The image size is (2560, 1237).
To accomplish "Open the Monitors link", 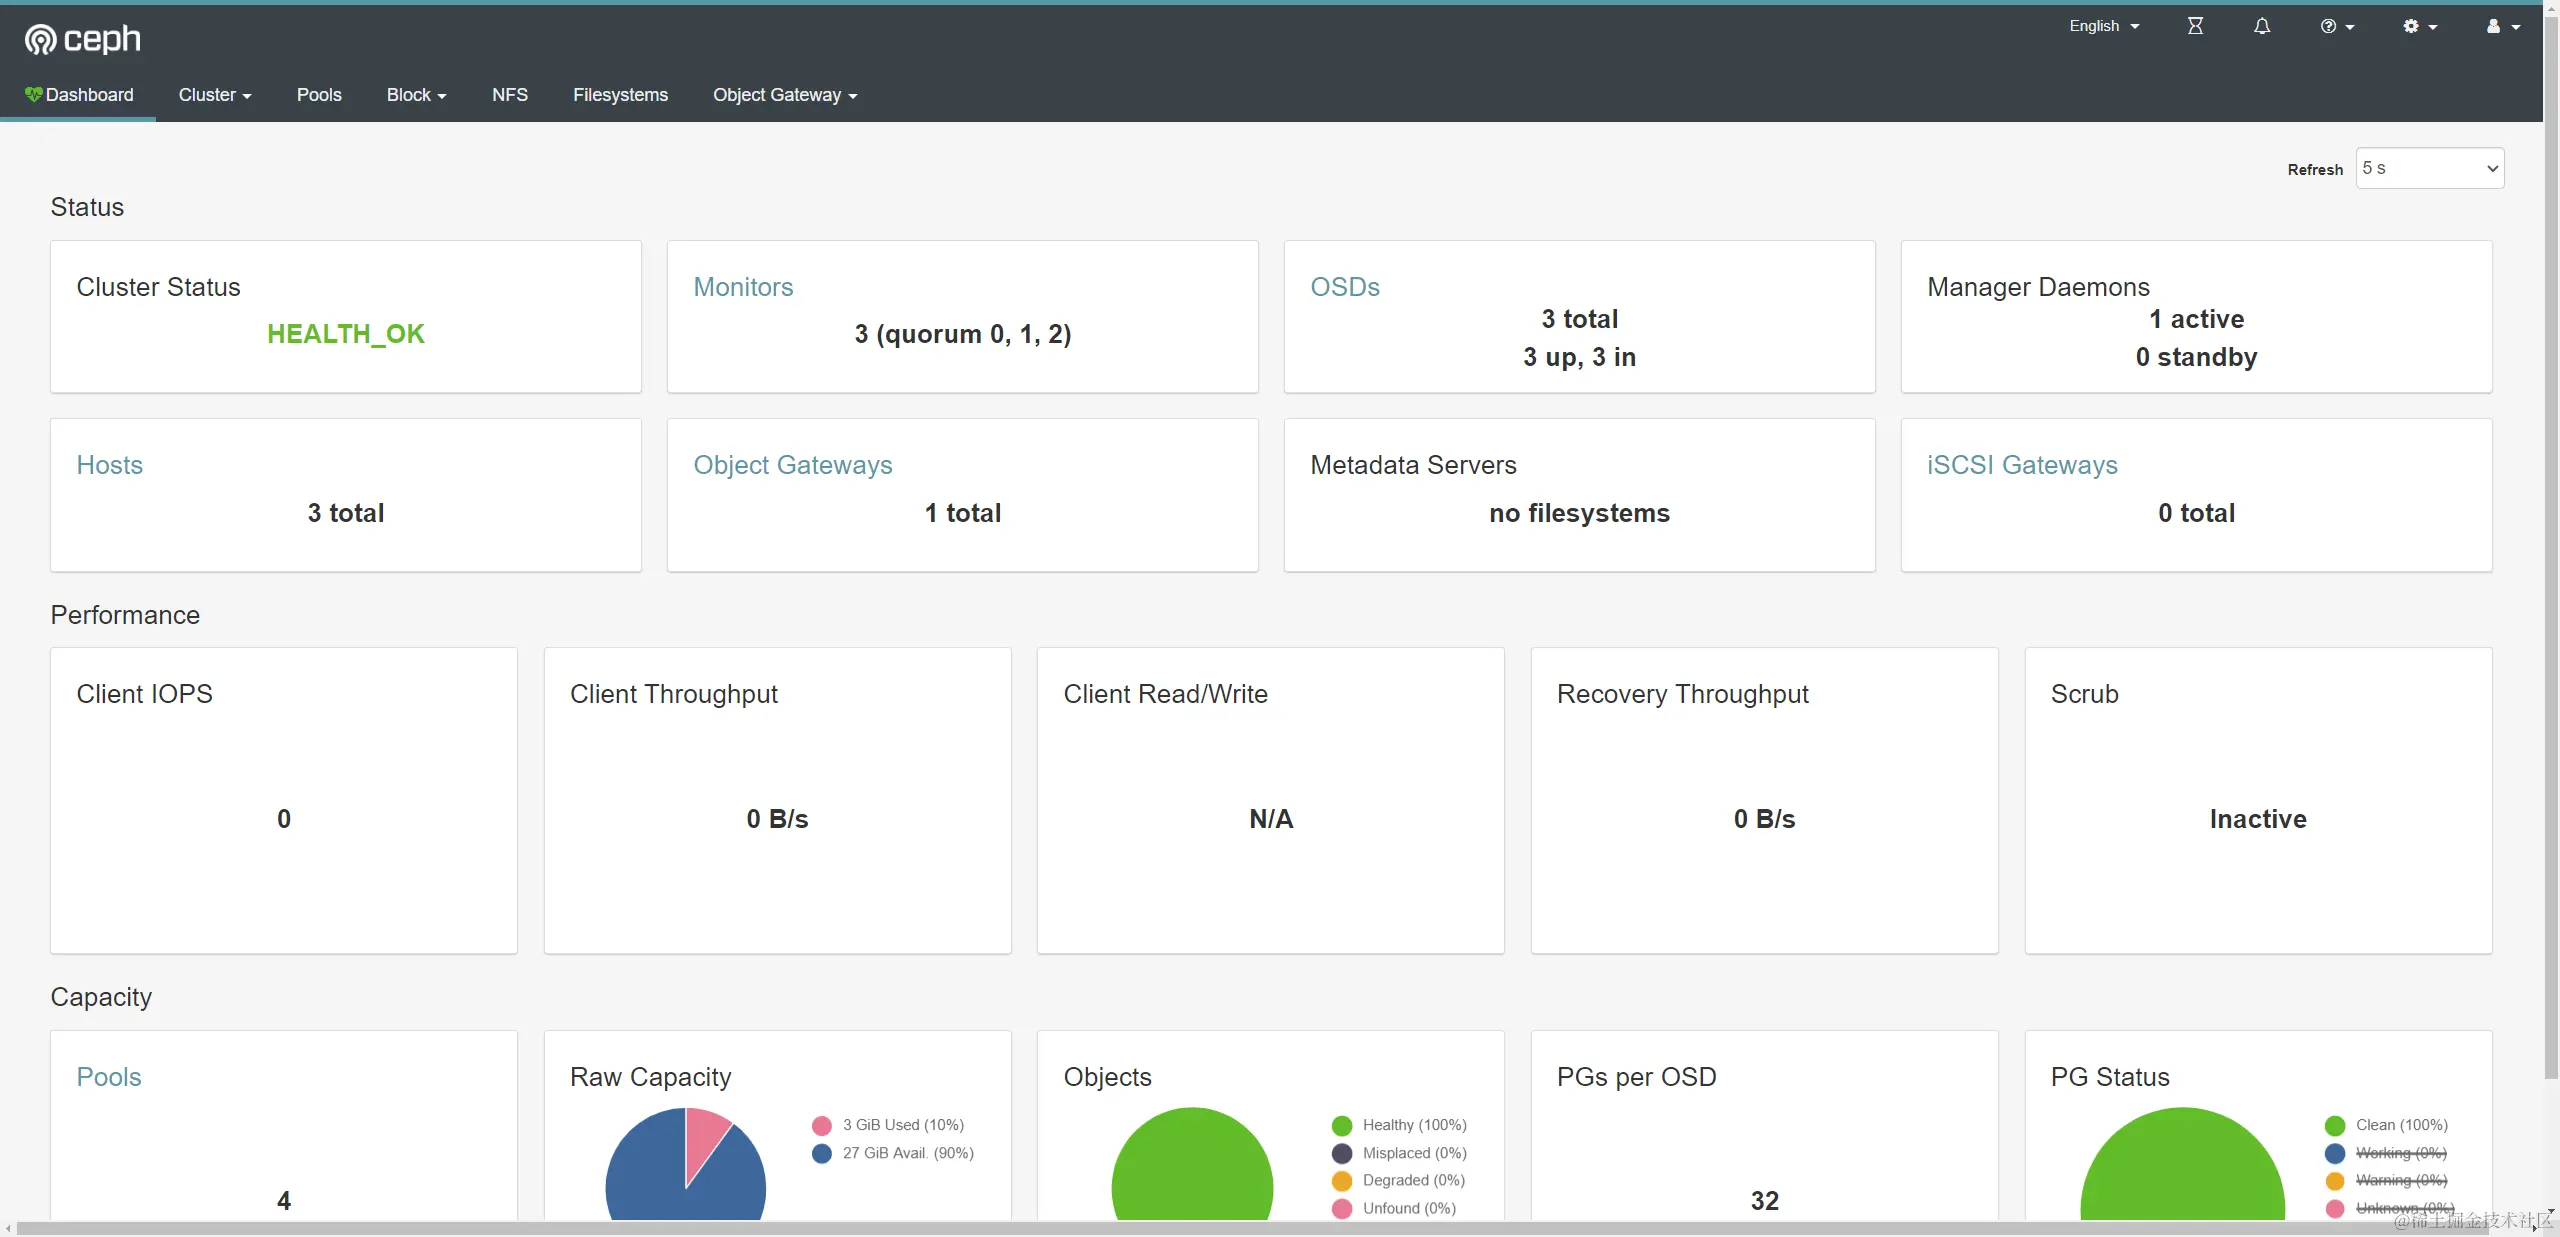I will (743, 287).
